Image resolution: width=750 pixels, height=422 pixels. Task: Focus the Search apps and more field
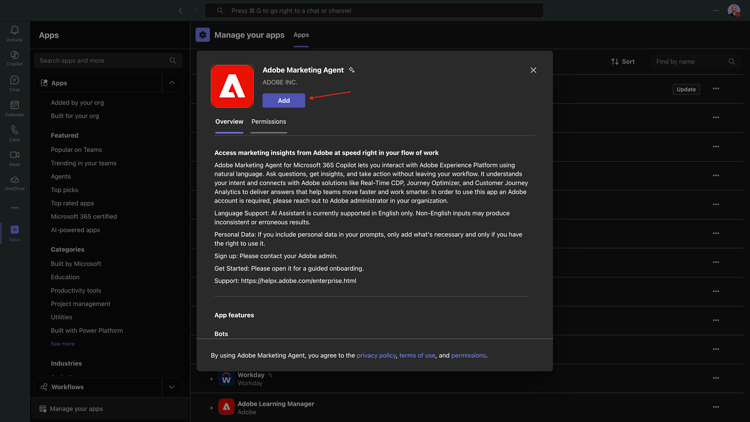coord(108,61)
